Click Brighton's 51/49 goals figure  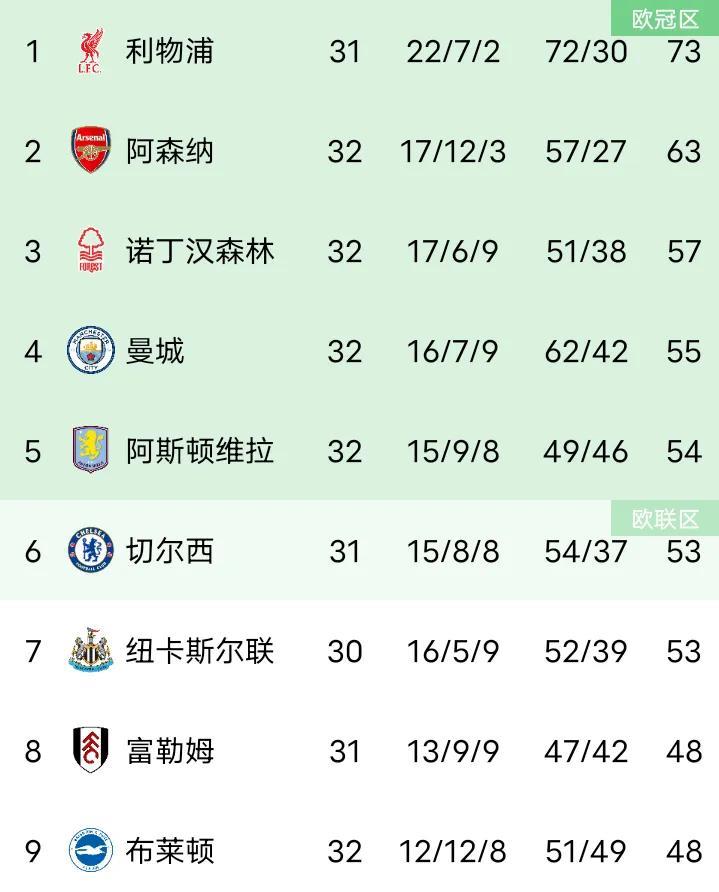(586, 852)
